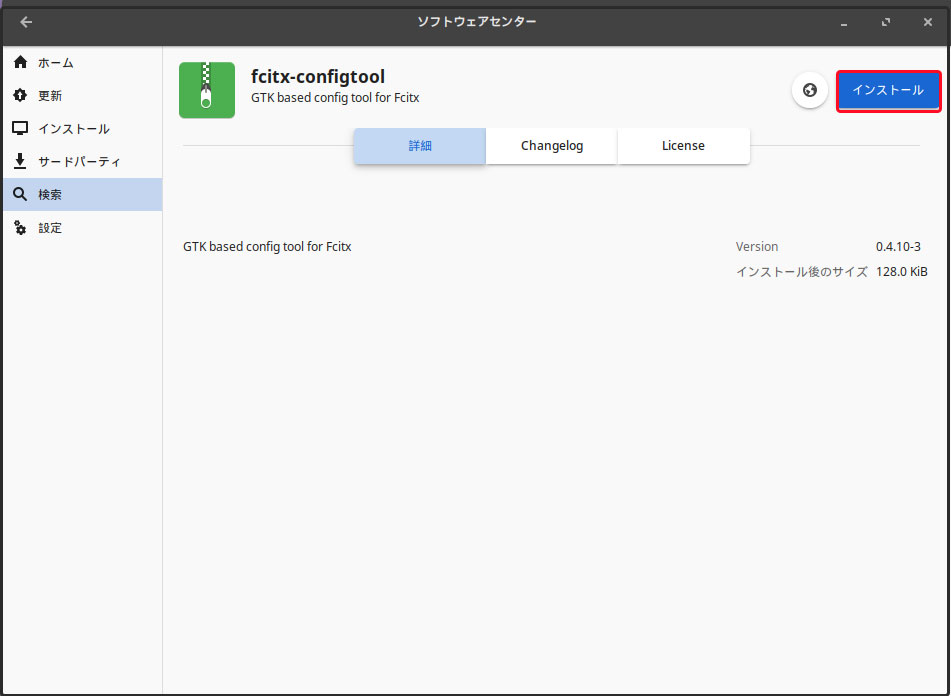The image size is (951, 696).
Task: Maximize the Software Center window
Action: pyautogui.click(x=885, y=22)
